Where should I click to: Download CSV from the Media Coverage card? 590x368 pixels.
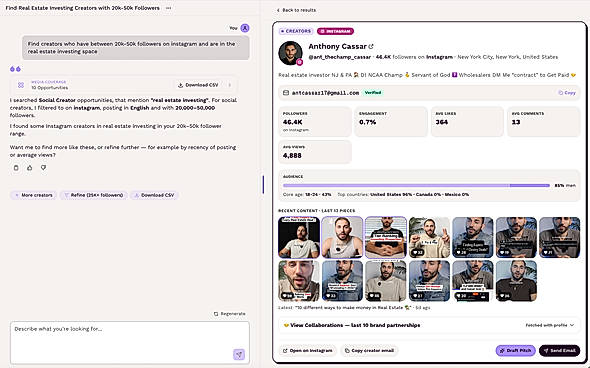coord(198,85)
